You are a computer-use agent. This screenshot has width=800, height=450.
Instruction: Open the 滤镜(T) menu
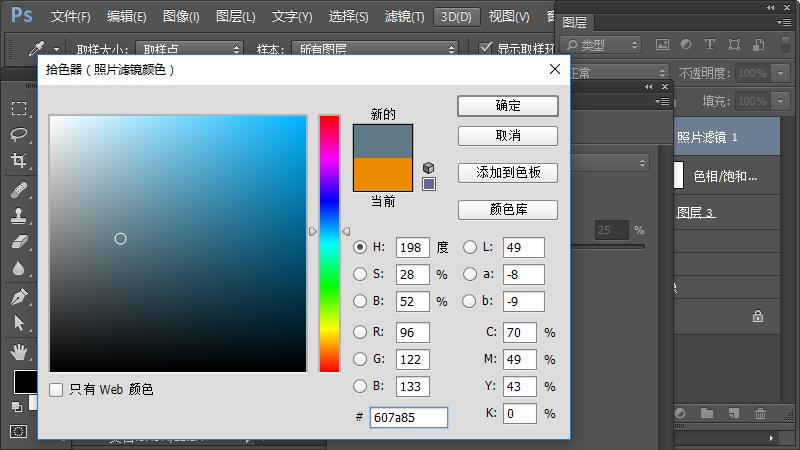tap(405, 17)
